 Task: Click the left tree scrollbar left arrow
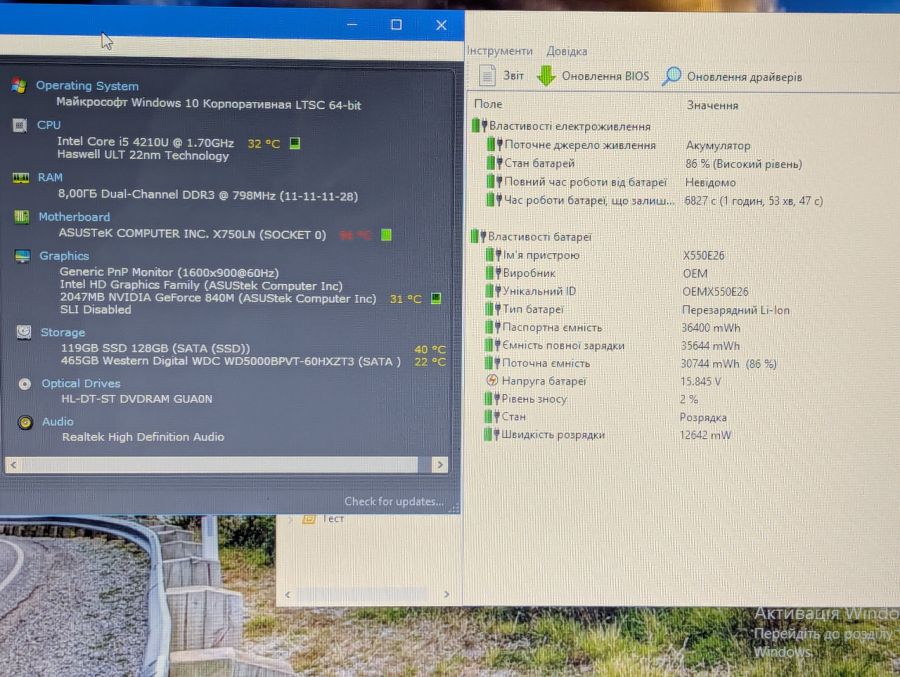pos(288,595)
